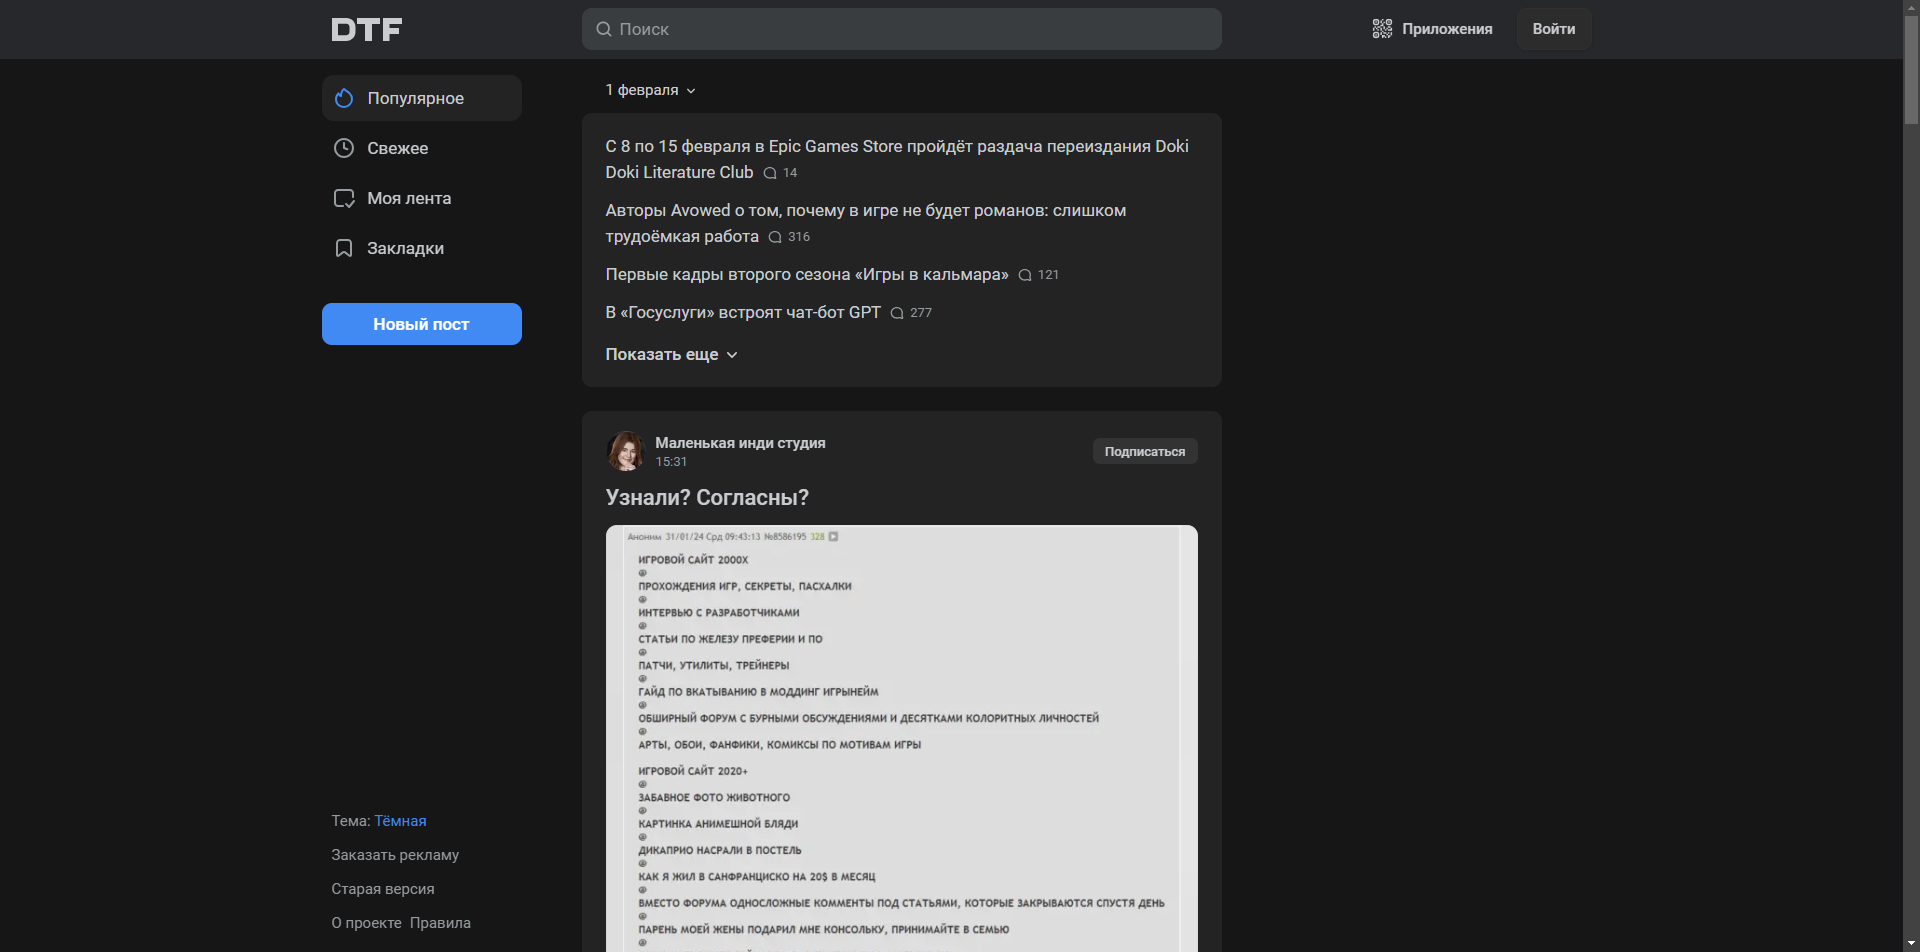Open comments icon for Doki Doki news

coord(770,173)
